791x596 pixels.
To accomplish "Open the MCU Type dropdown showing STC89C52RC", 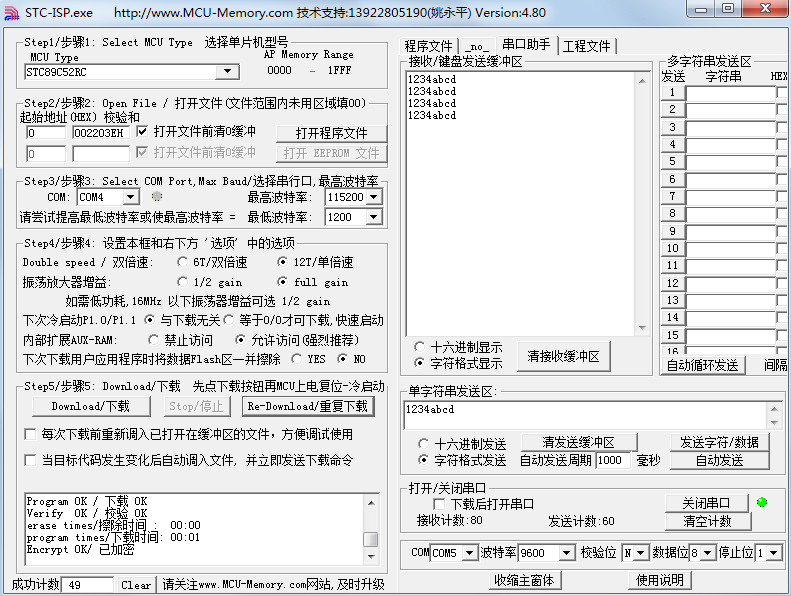I will pos(228,72).
